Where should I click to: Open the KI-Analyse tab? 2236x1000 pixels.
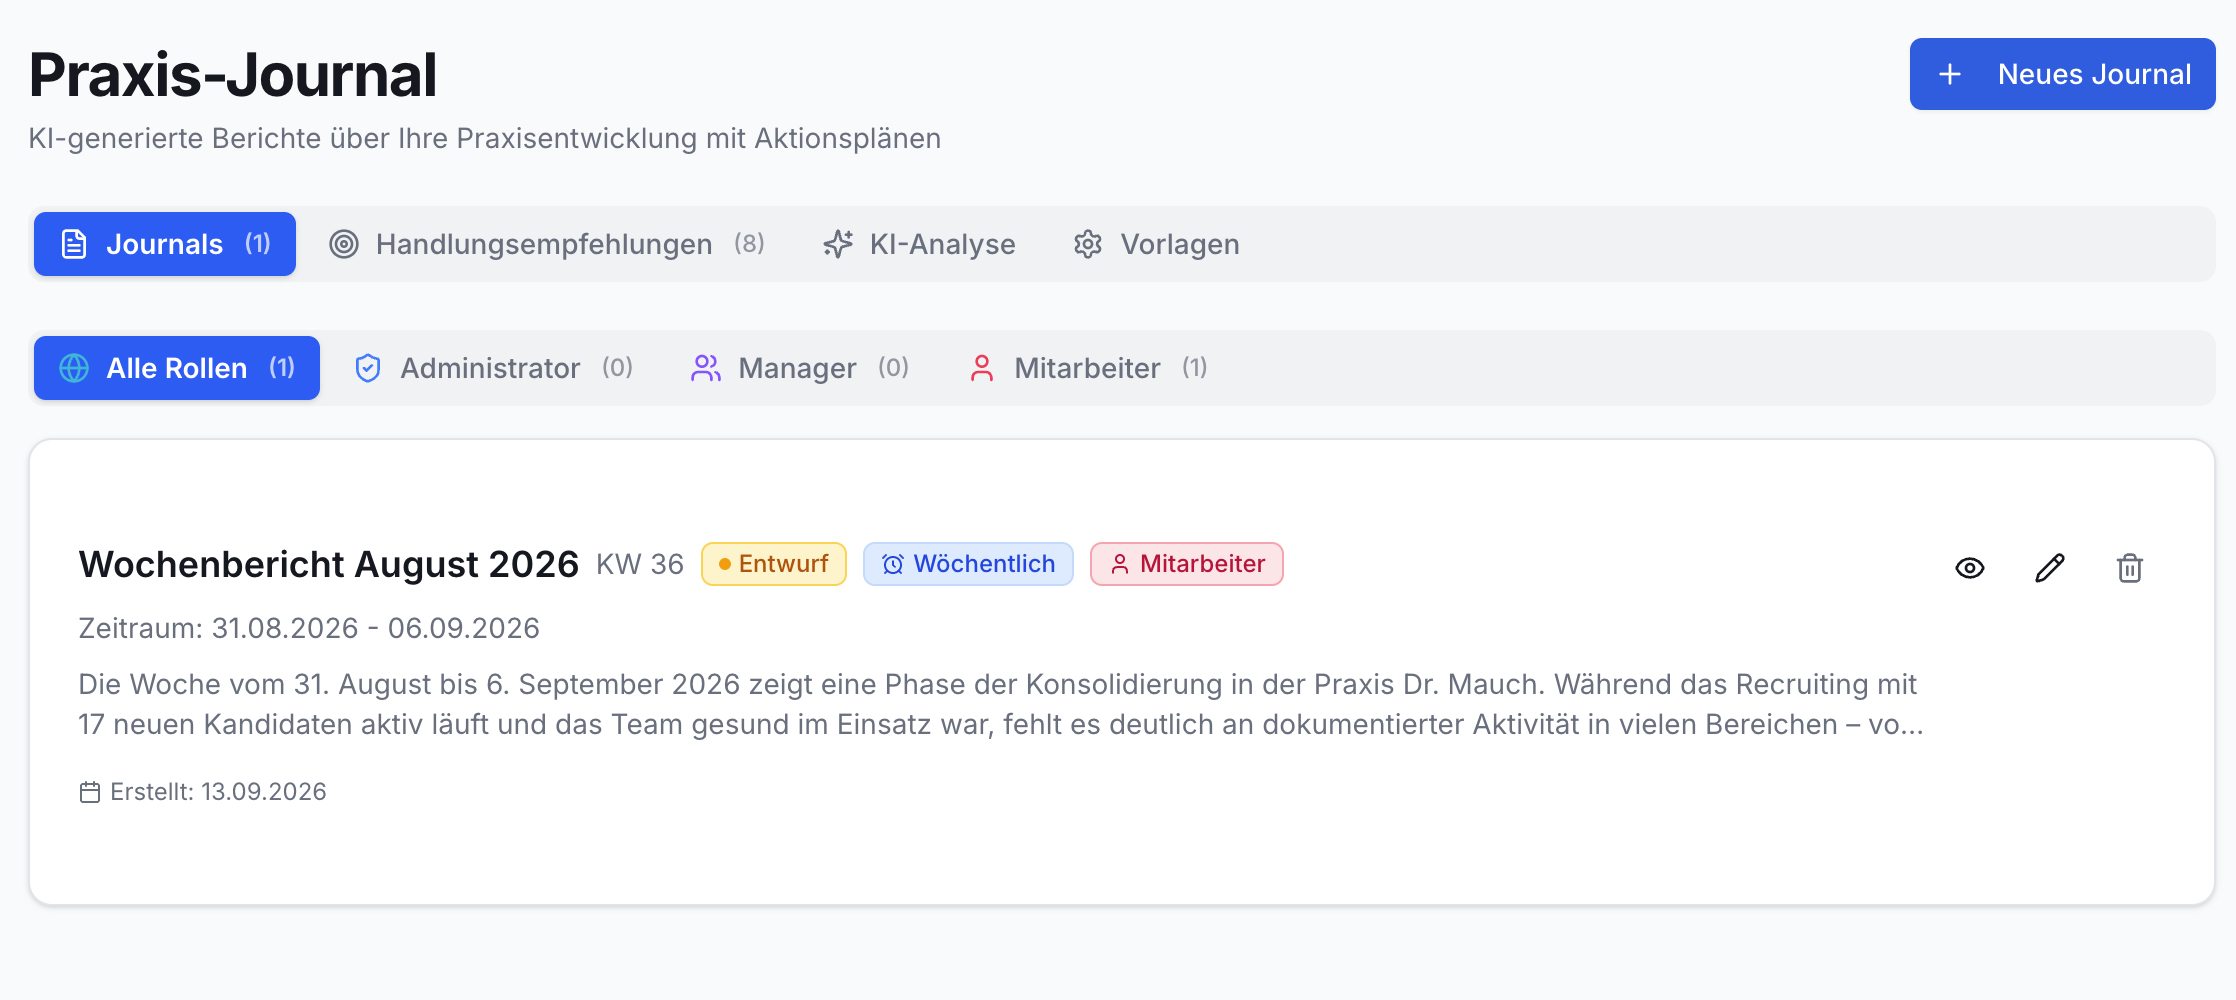919,244
